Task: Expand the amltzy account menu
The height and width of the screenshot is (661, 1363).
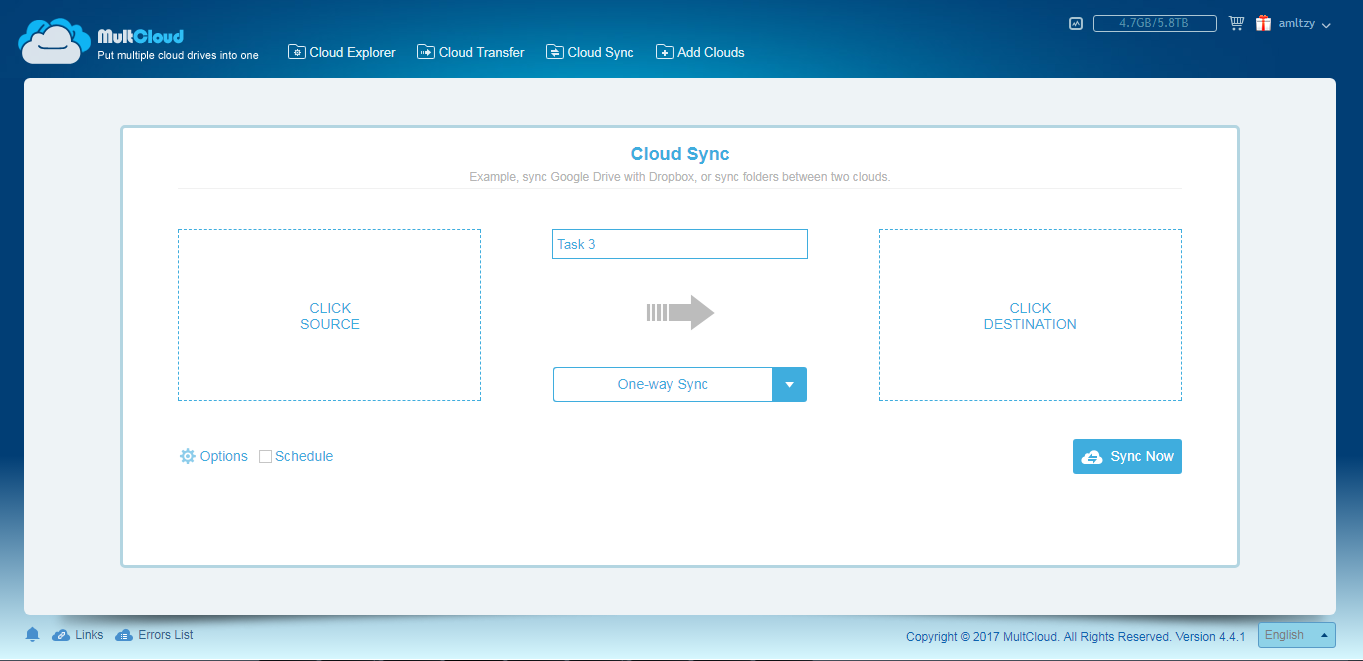Action: click(x=1304, y=24)
